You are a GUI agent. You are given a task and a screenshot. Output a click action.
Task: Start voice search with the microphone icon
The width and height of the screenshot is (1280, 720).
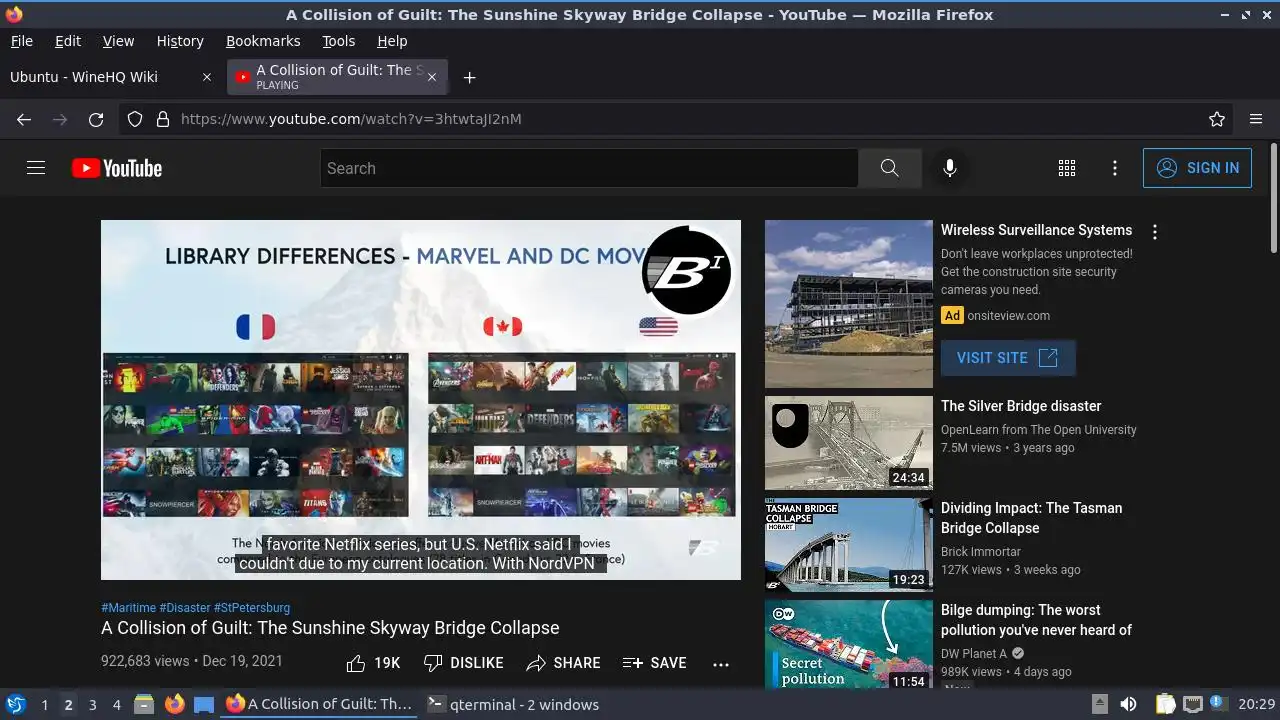[950, 168]
